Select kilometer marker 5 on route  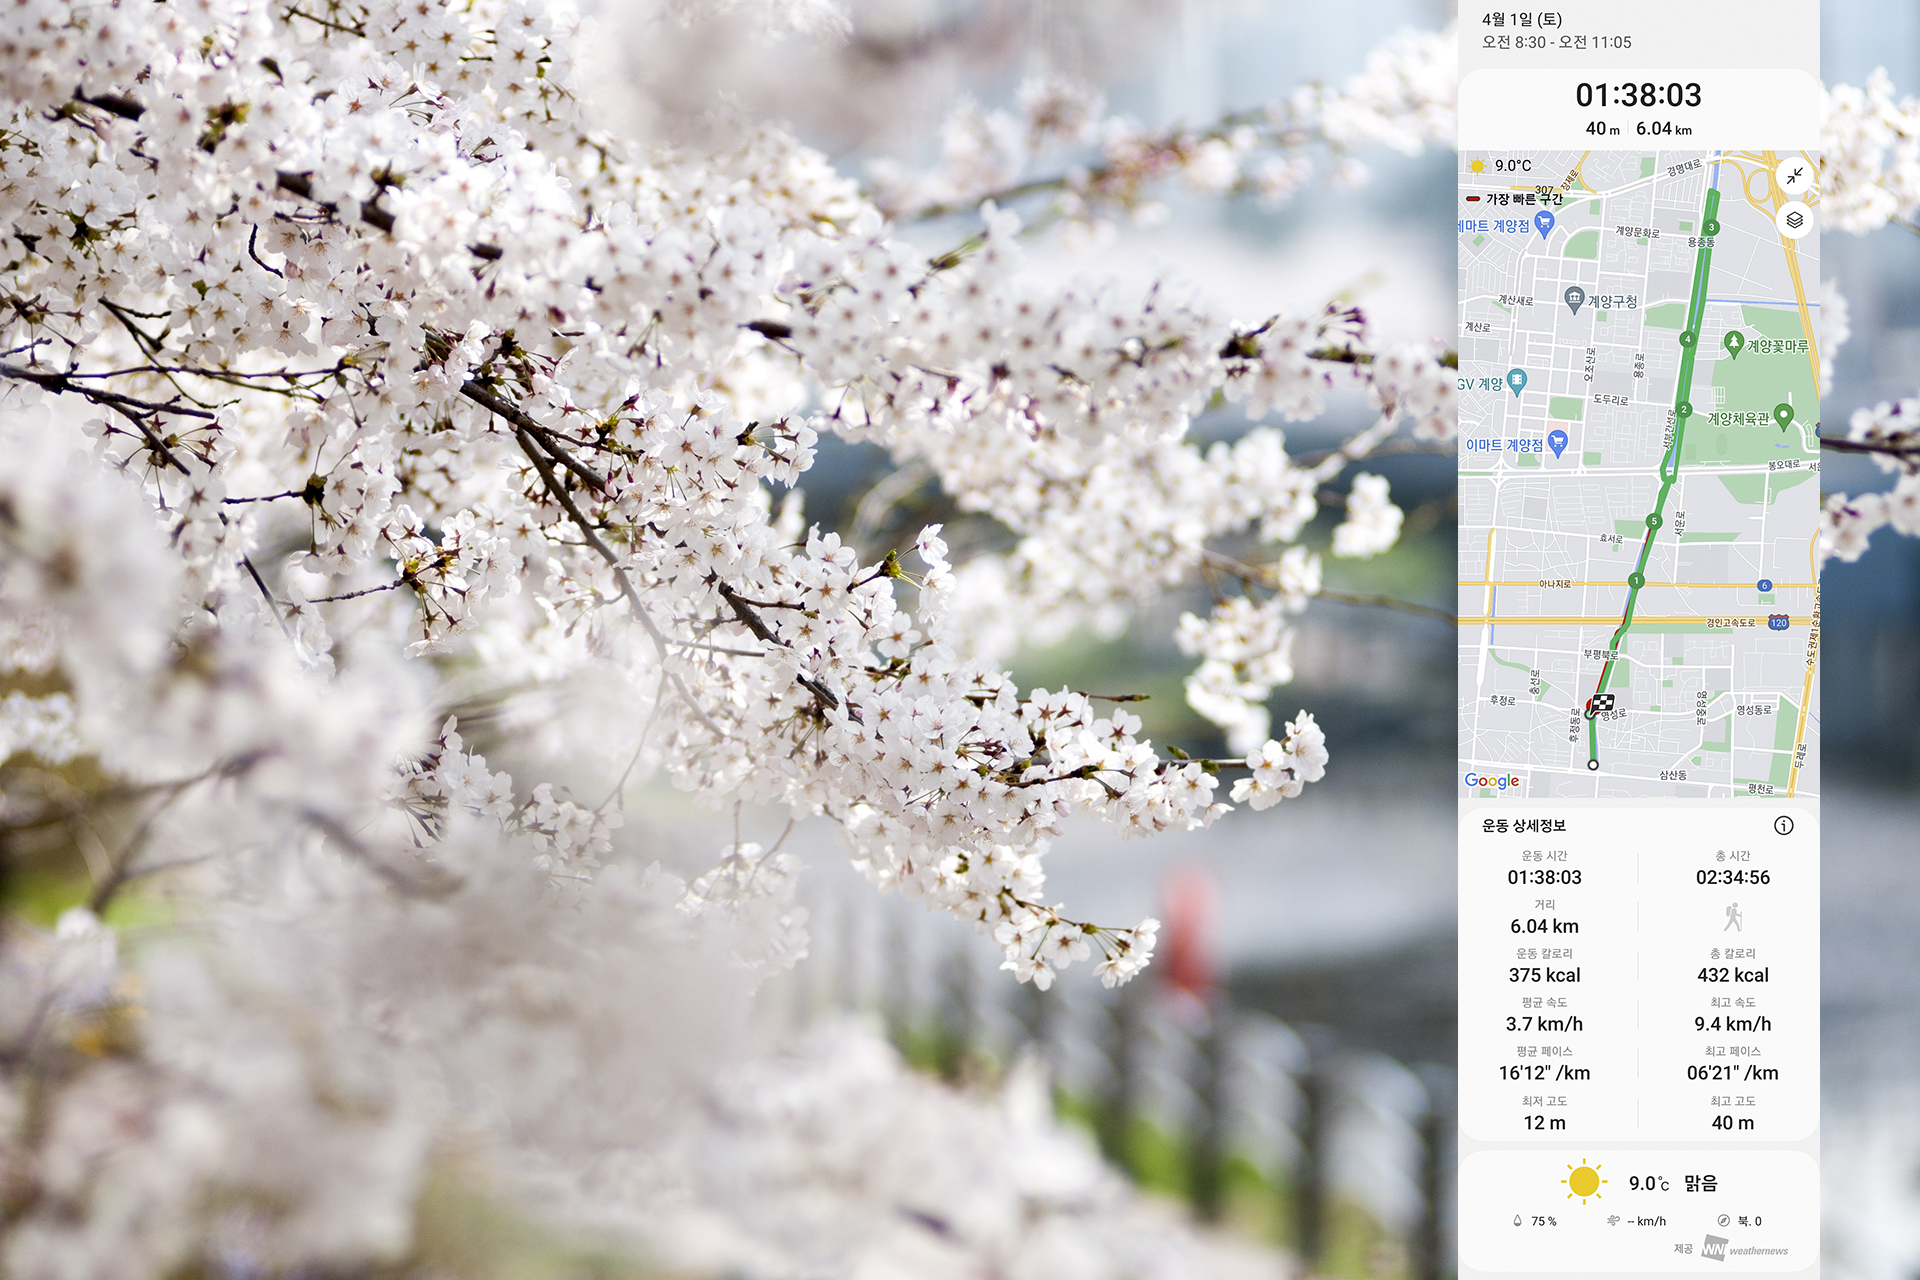1654,521
